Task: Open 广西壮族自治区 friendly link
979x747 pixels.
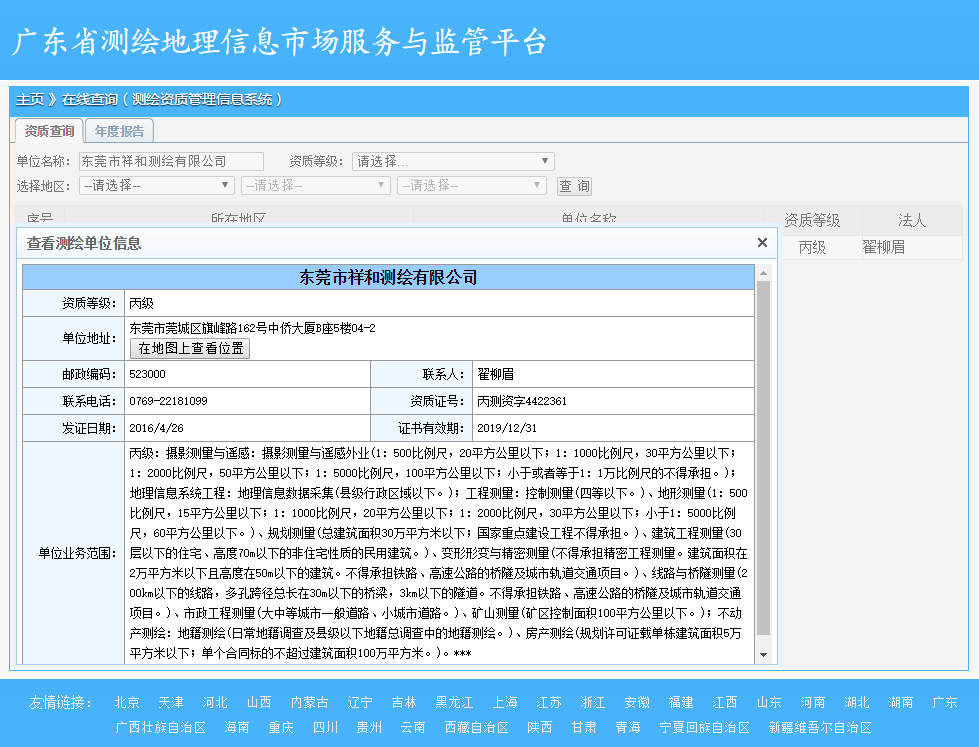Action: click(160, 727)
